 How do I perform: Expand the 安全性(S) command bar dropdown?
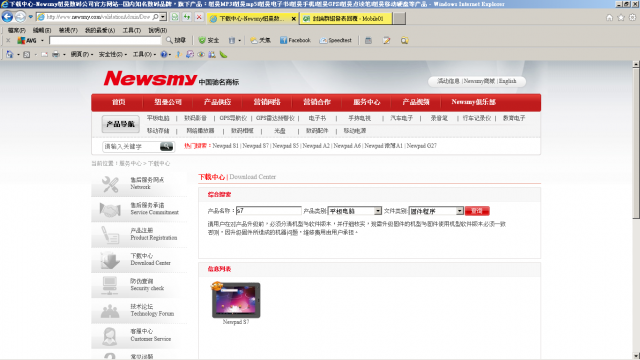[x=113, y=54]
